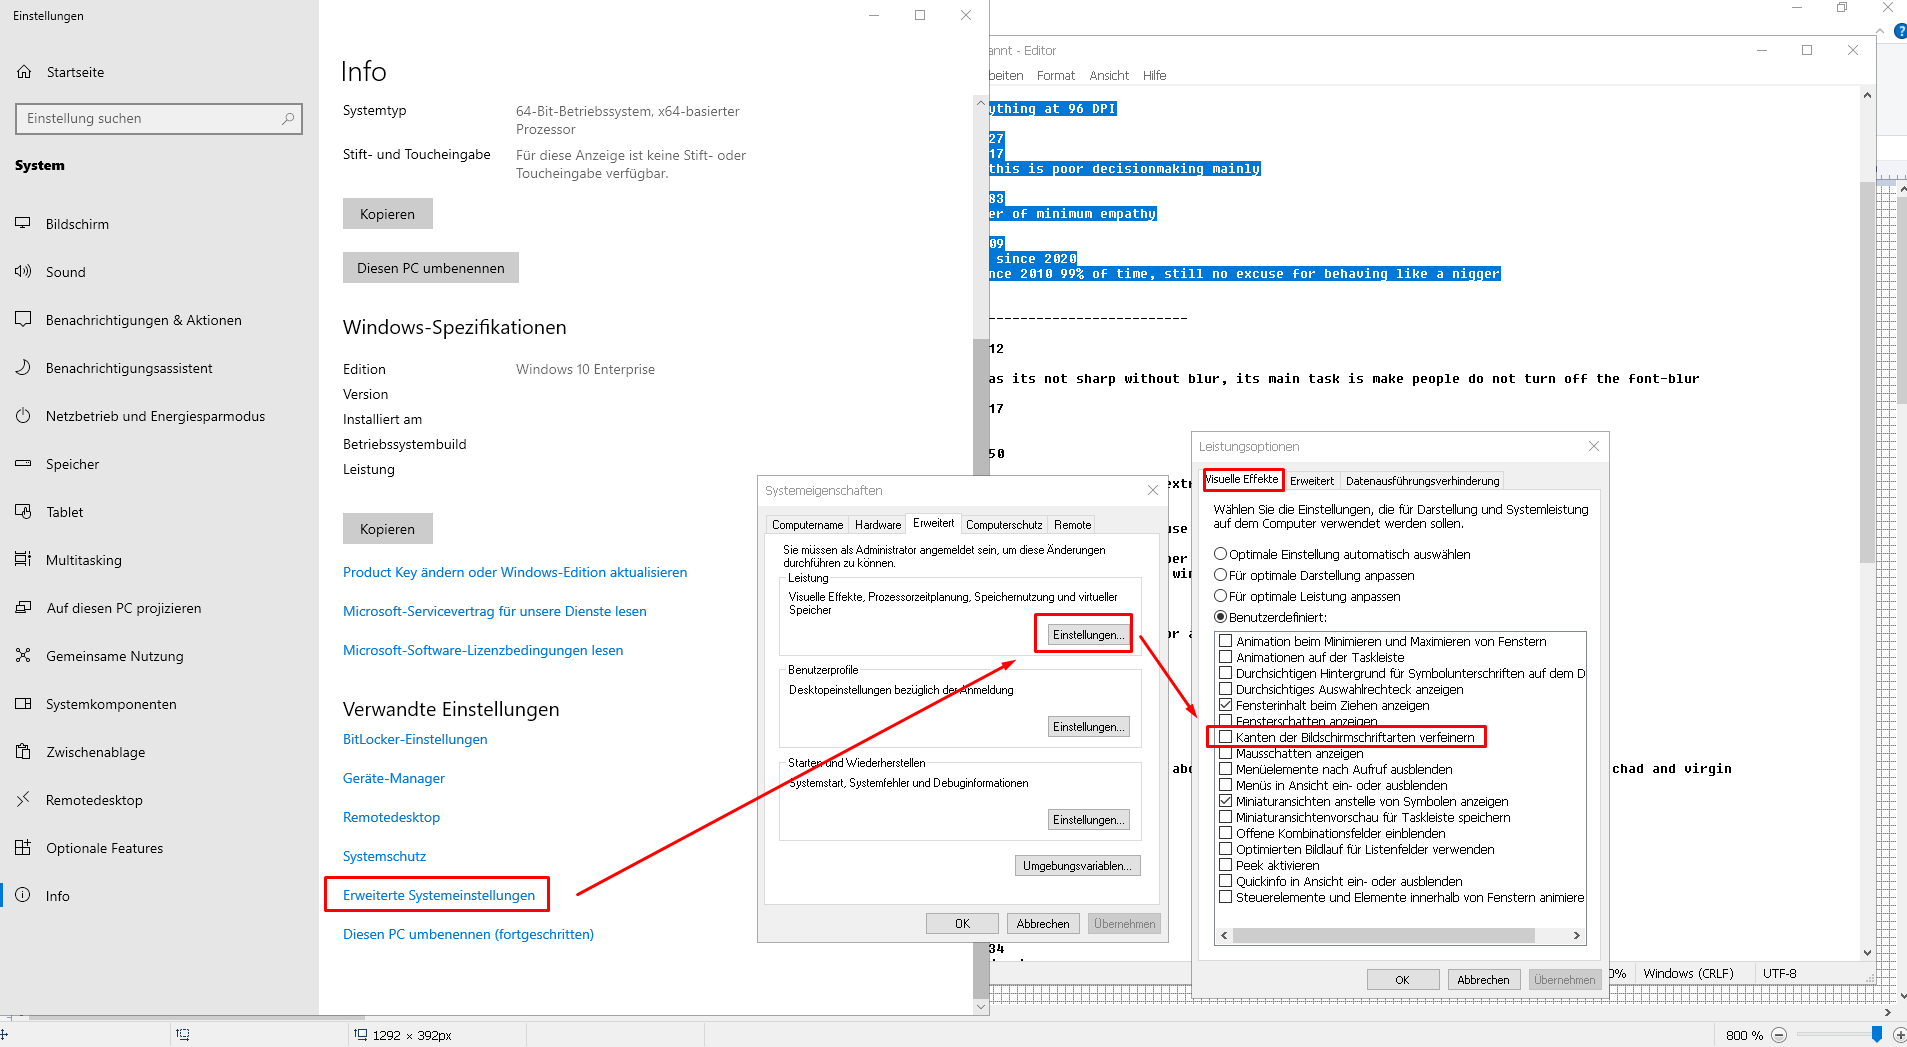Open the Hardware tab

[878, 525]
